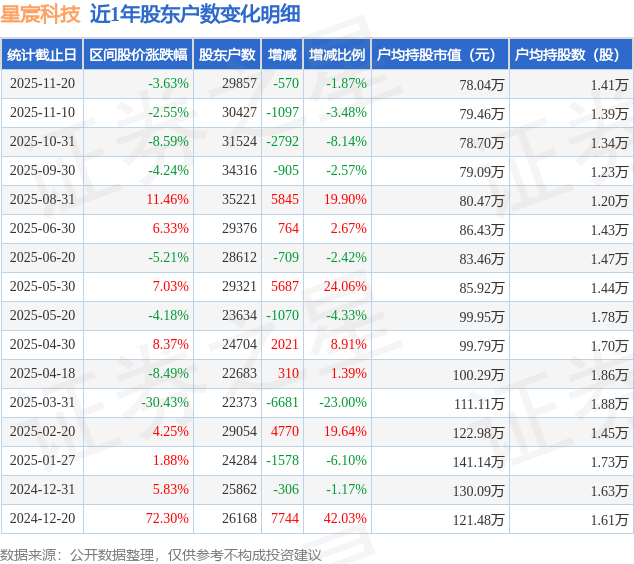Viewport: 634px width, 564px height.
Task: Select the 72.30% price change value
Action: (x=167, y=518)
